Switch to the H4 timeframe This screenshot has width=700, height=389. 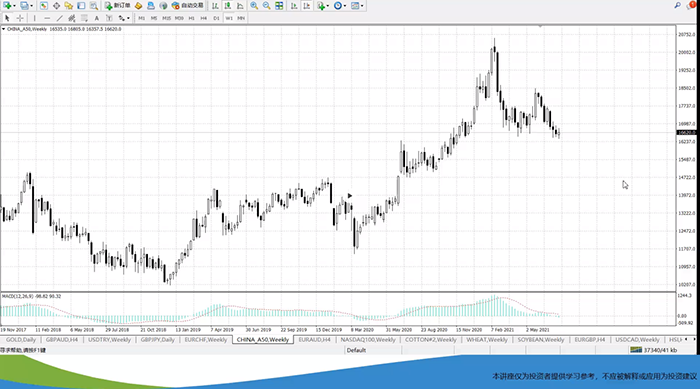pyautogui.click(x=204, y=18)
